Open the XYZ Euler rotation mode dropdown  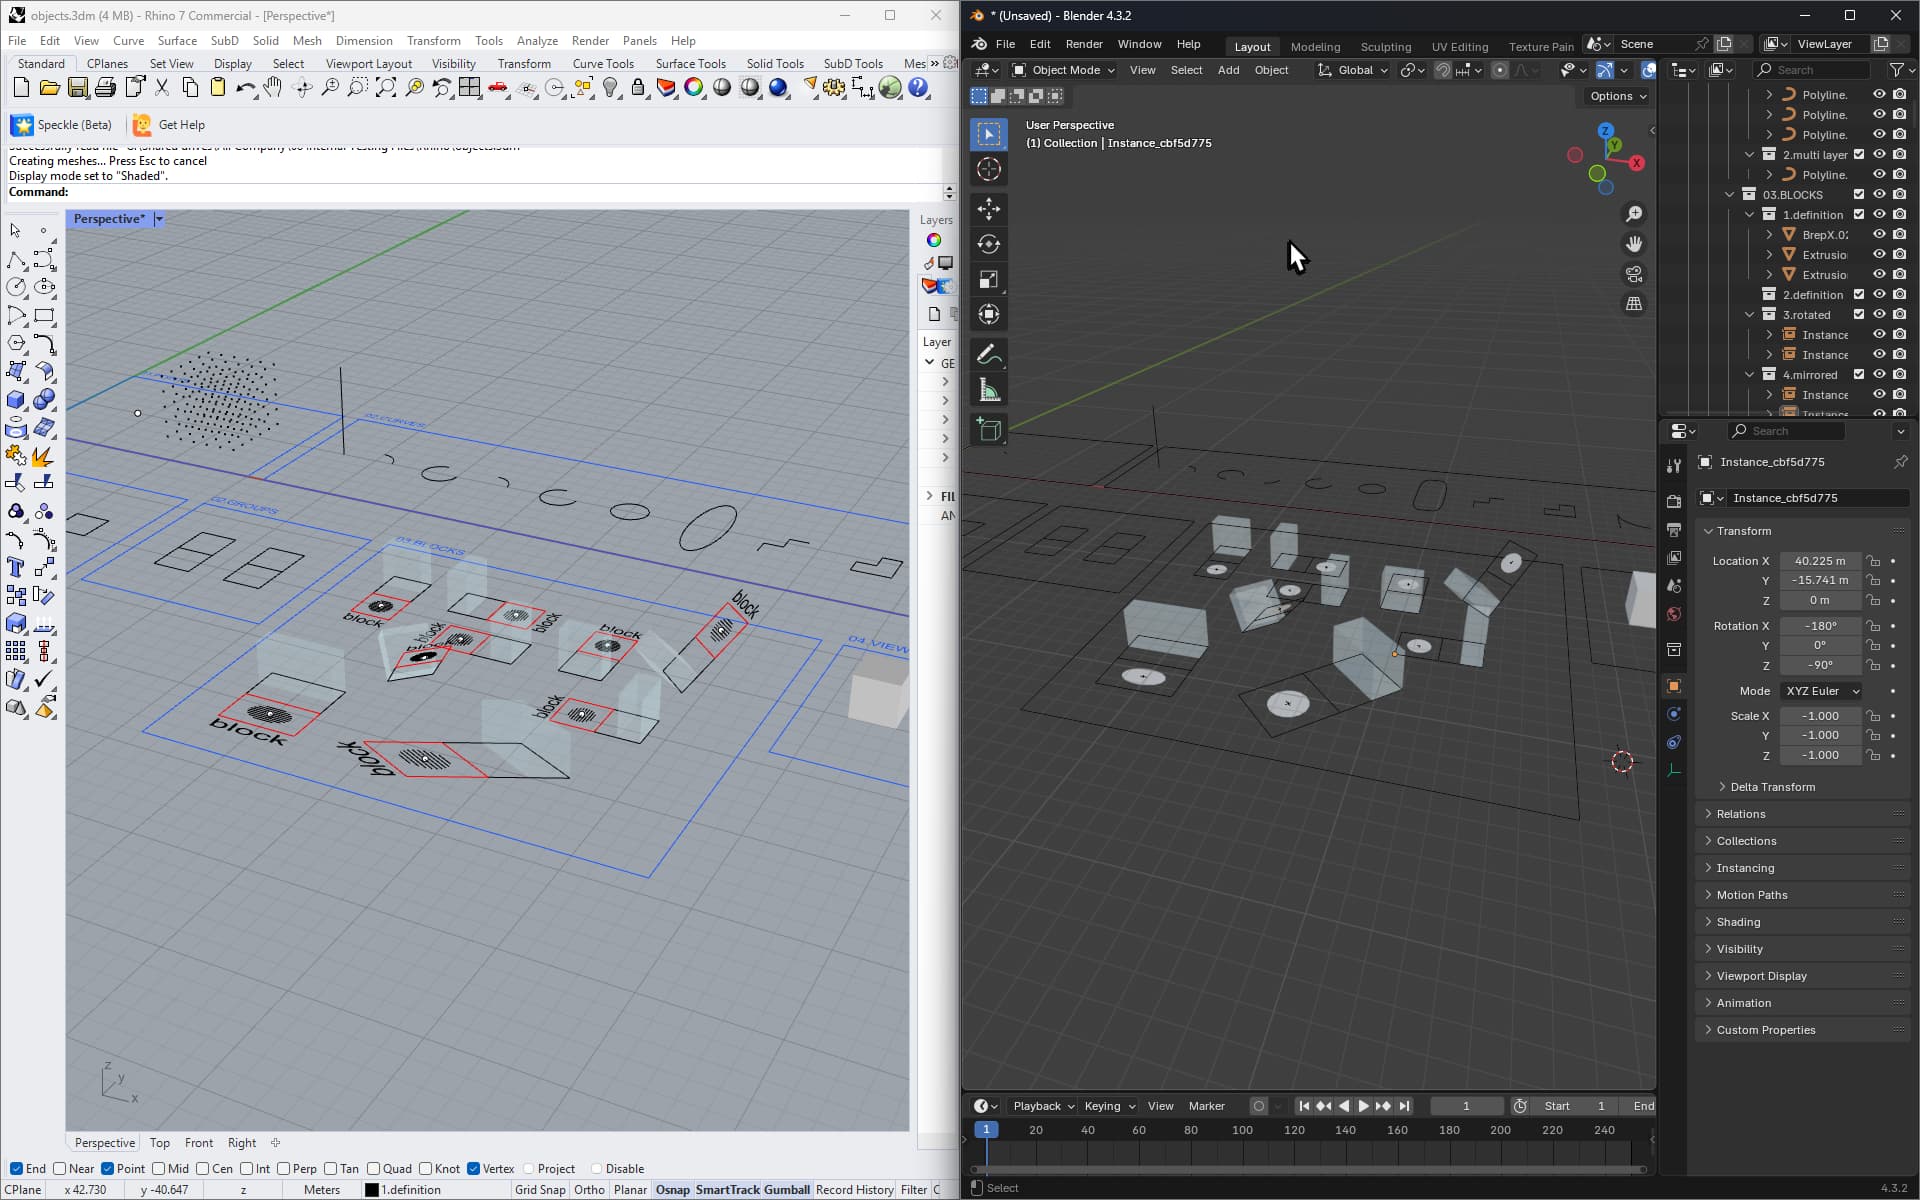tap(1821, 691)
